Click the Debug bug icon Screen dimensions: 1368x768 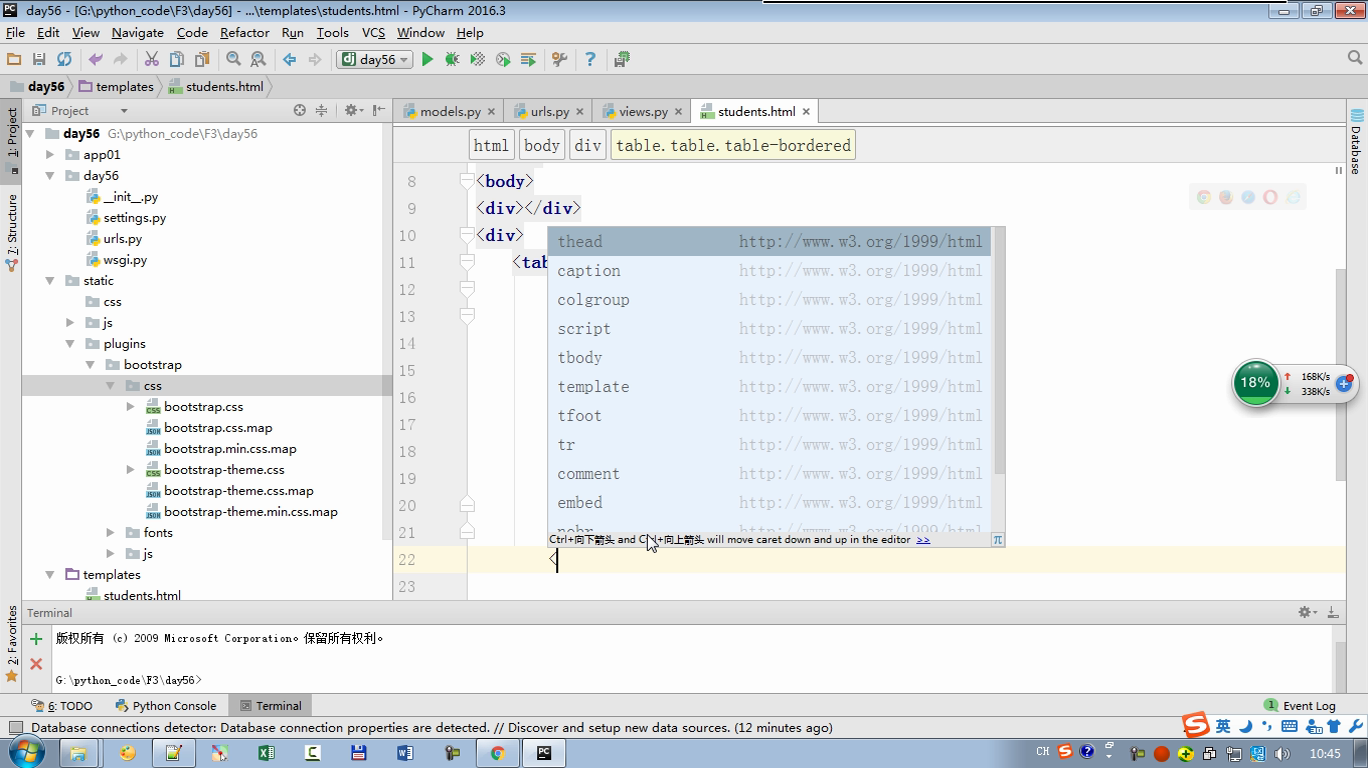pyautogui.click(x=452, y=60)
